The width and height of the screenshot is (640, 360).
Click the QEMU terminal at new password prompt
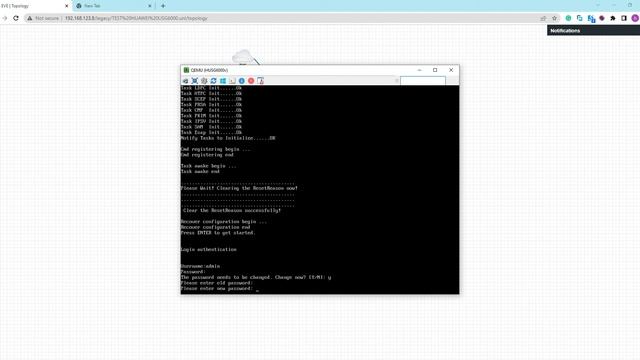(220, 289)
